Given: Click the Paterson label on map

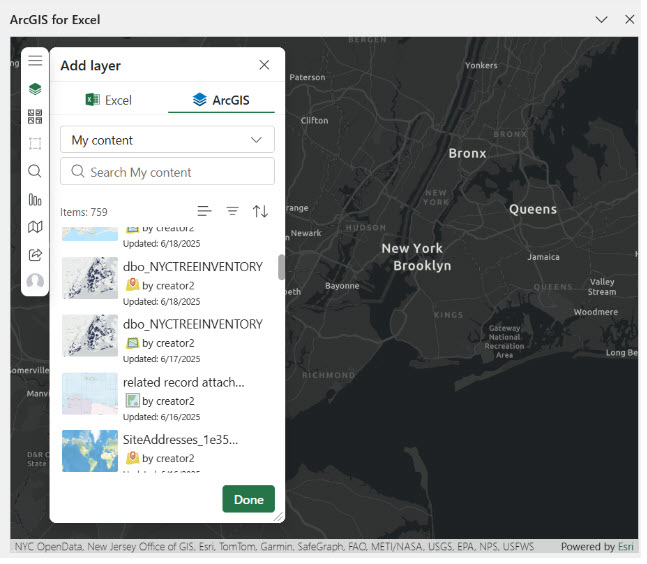Looking at the screenshot, I should click(307, 77).
